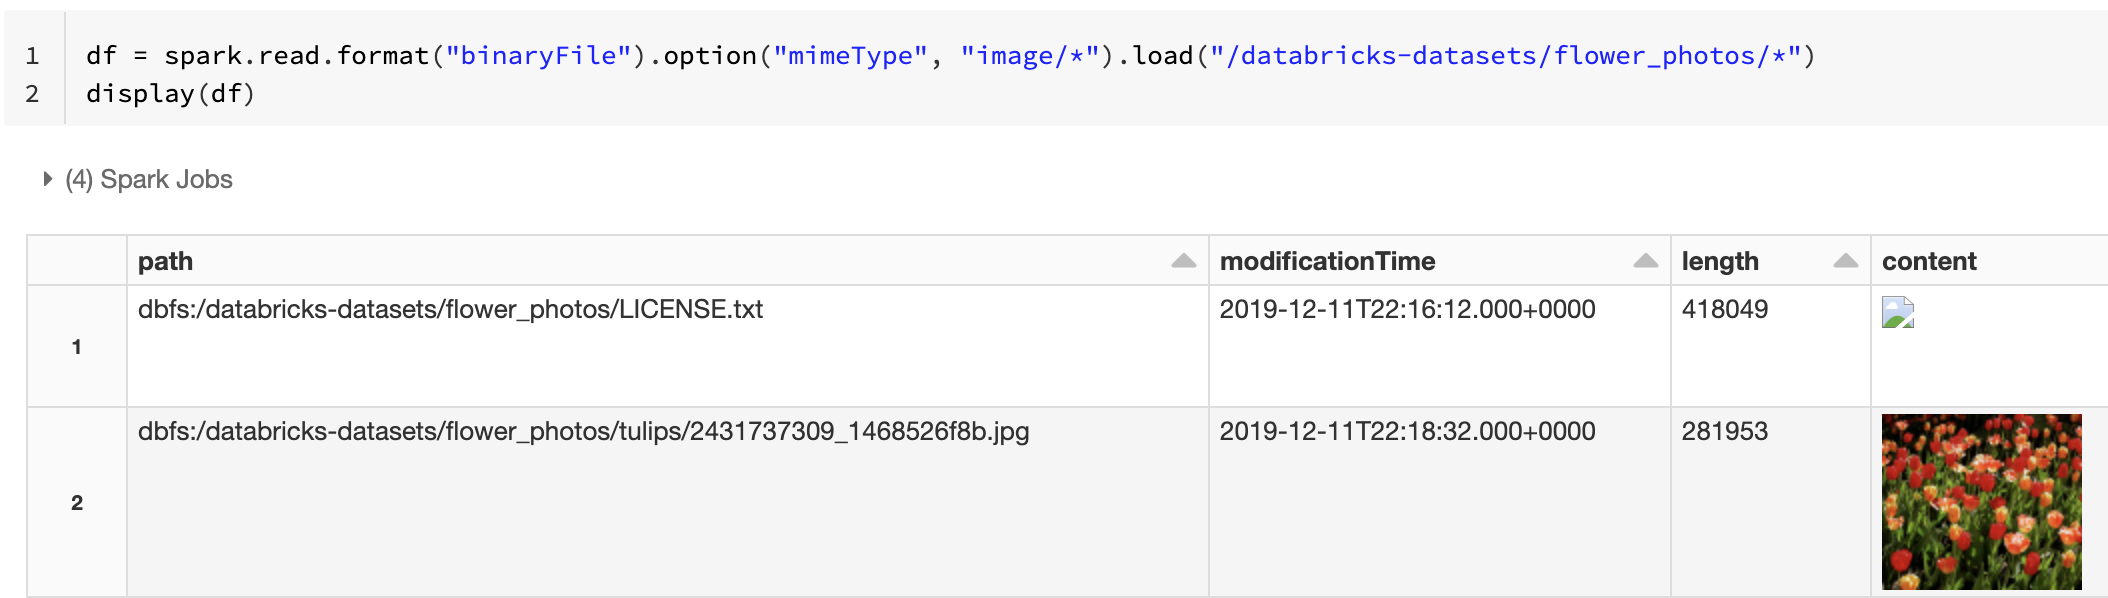Click the length column header label

click(x=1719, y=261)
